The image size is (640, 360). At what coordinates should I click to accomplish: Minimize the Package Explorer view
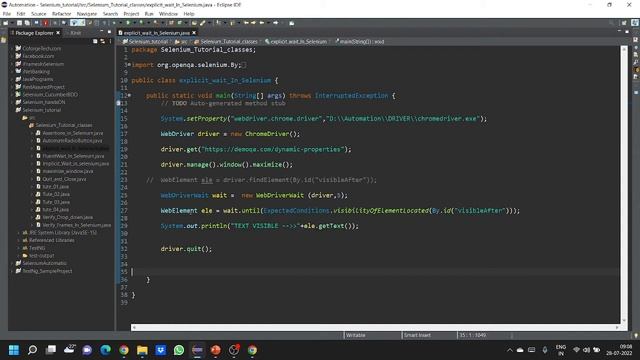coord(102,32)
